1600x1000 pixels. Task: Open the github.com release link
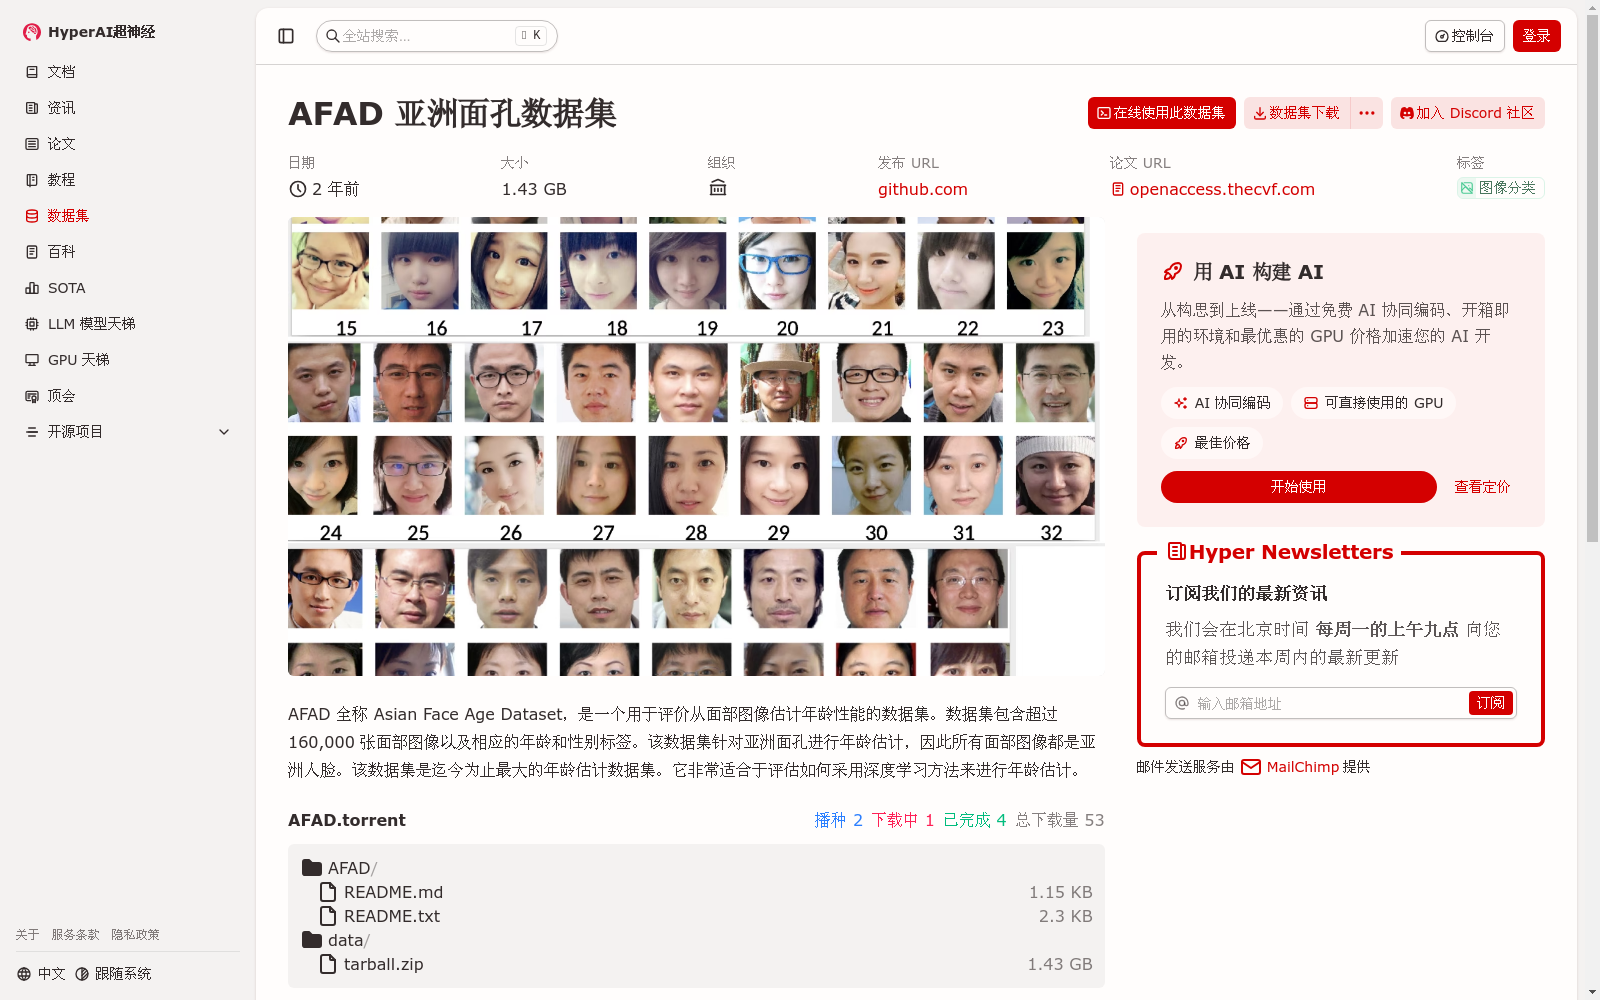pos(921,188)
